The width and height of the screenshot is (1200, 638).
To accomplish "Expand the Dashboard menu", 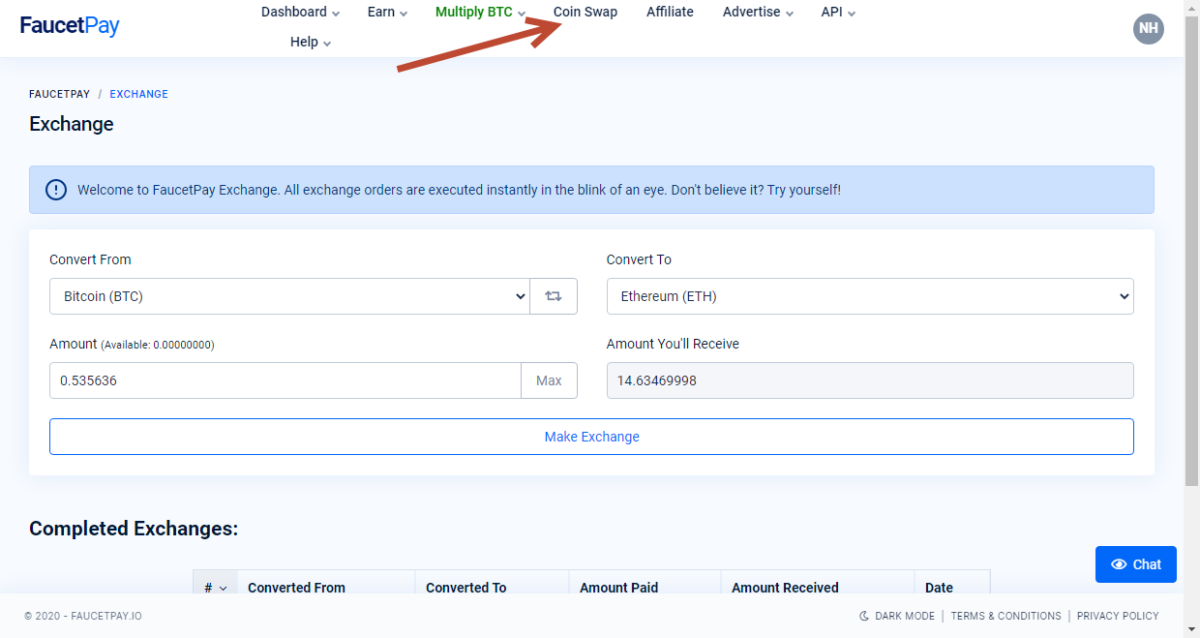I will coord(300,12).
